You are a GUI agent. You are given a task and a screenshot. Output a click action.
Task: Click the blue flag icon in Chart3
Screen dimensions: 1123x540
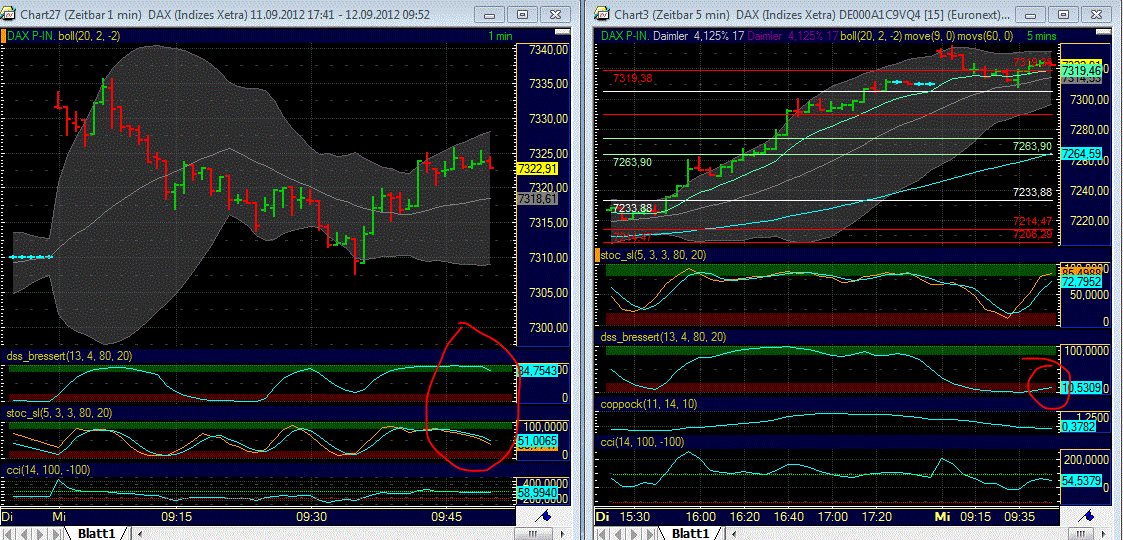click(x=1085, y=516)
